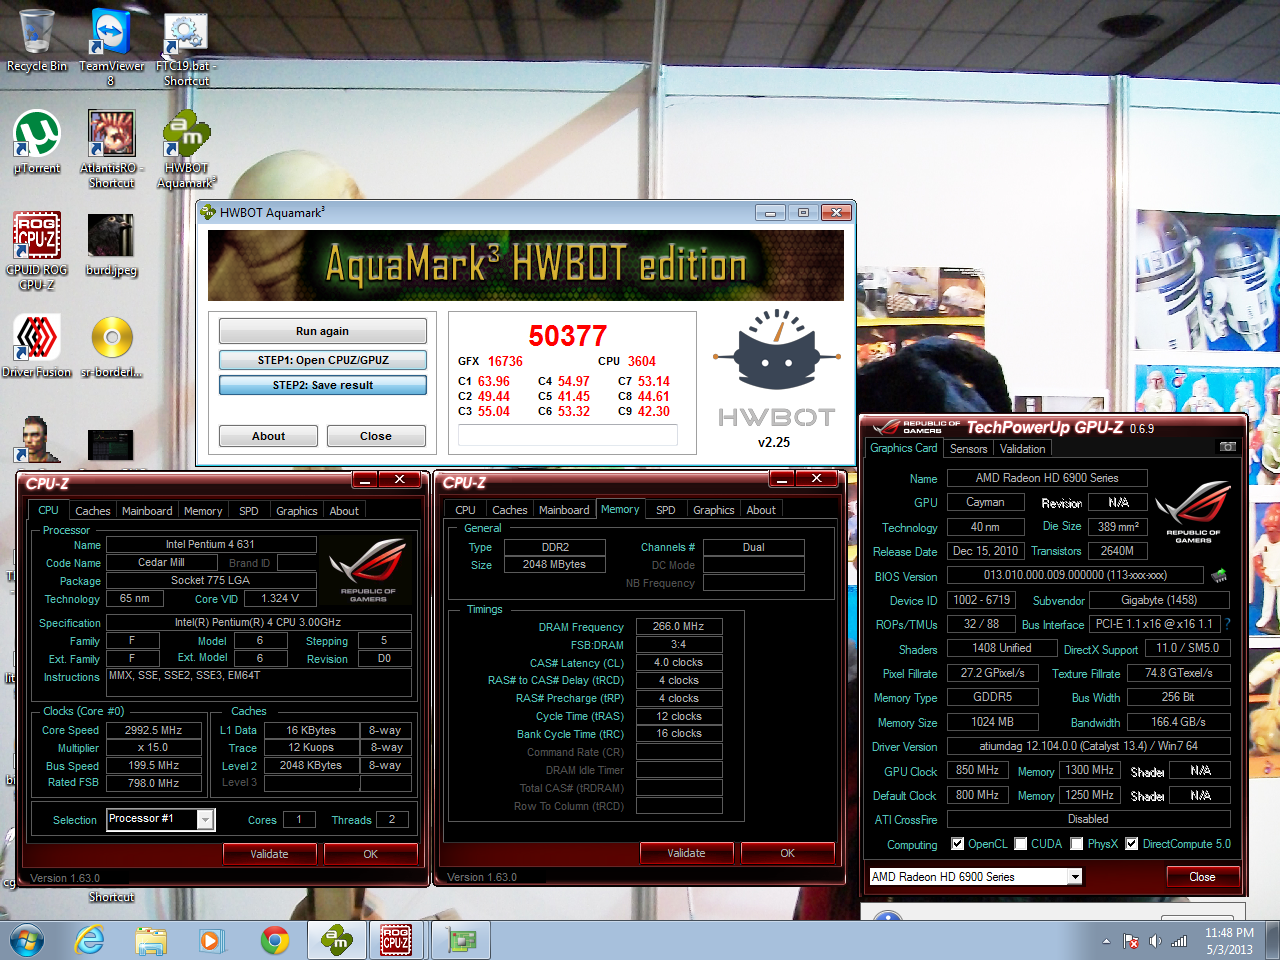
Task: Open the Recycle Bin desktop icon
Action: click(37, 40)
